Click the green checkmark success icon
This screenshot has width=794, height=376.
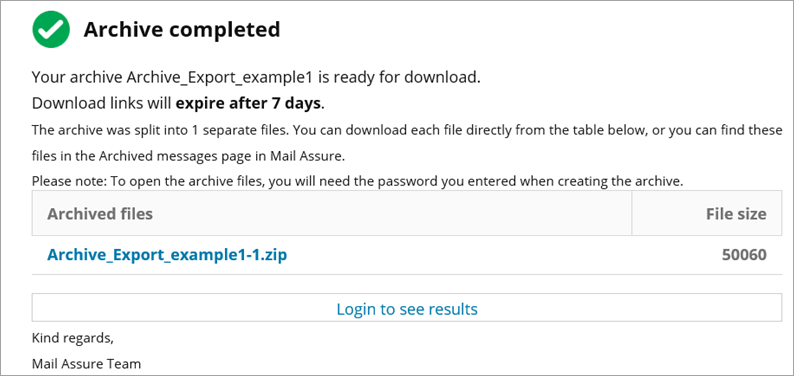51,30
